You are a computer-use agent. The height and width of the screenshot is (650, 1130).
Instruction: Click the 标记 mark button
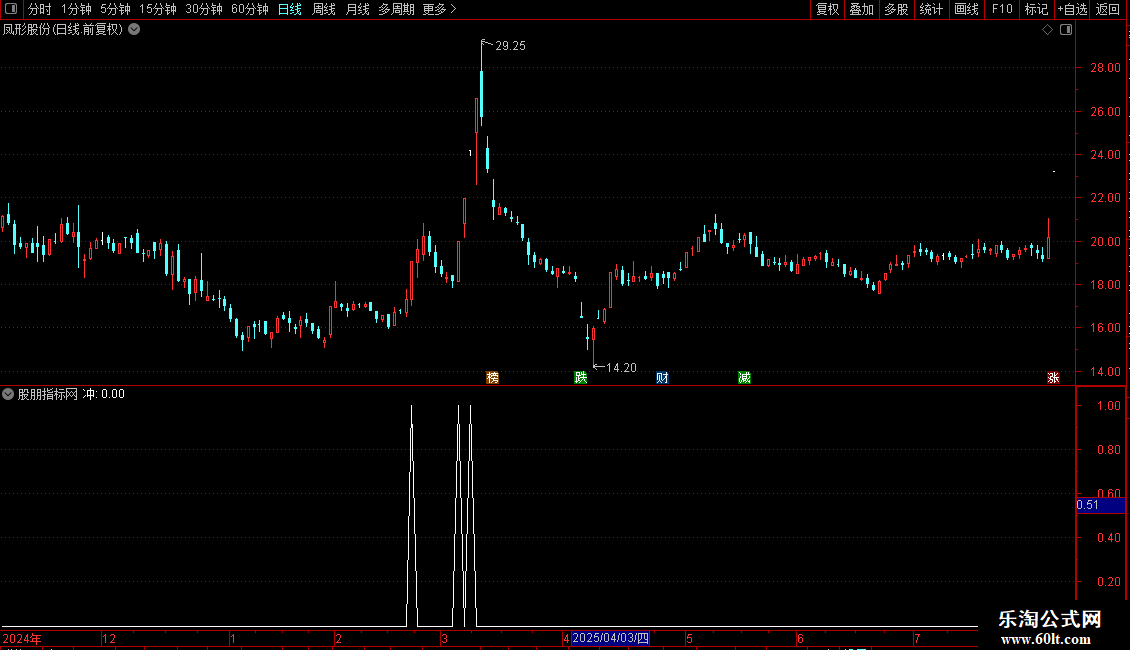(1036, 9)
